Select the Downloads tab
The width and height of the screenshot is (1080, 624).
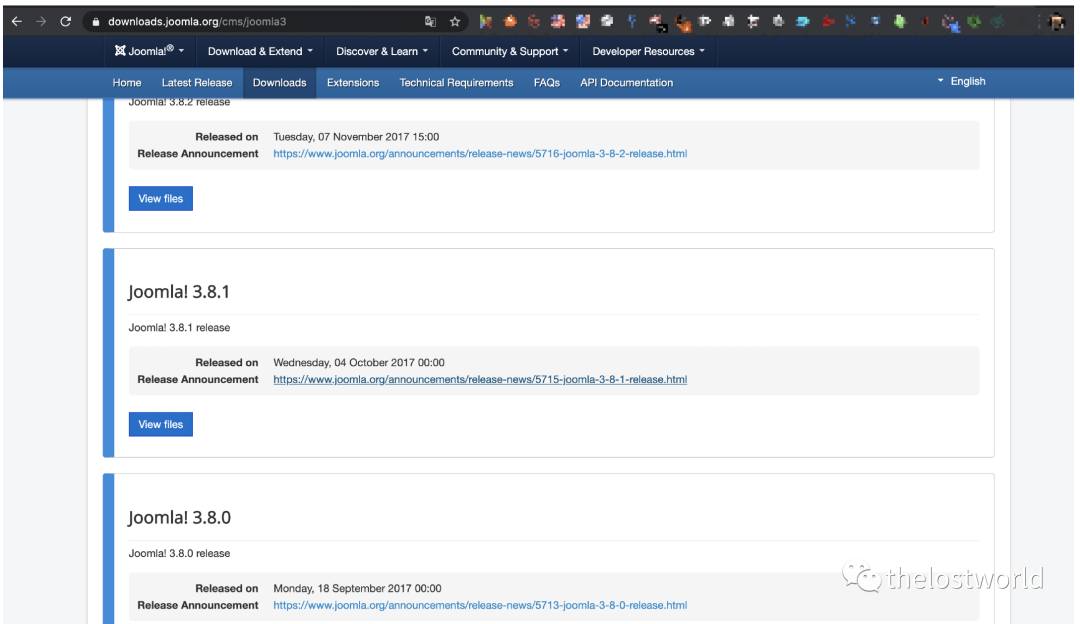[280, 83]
